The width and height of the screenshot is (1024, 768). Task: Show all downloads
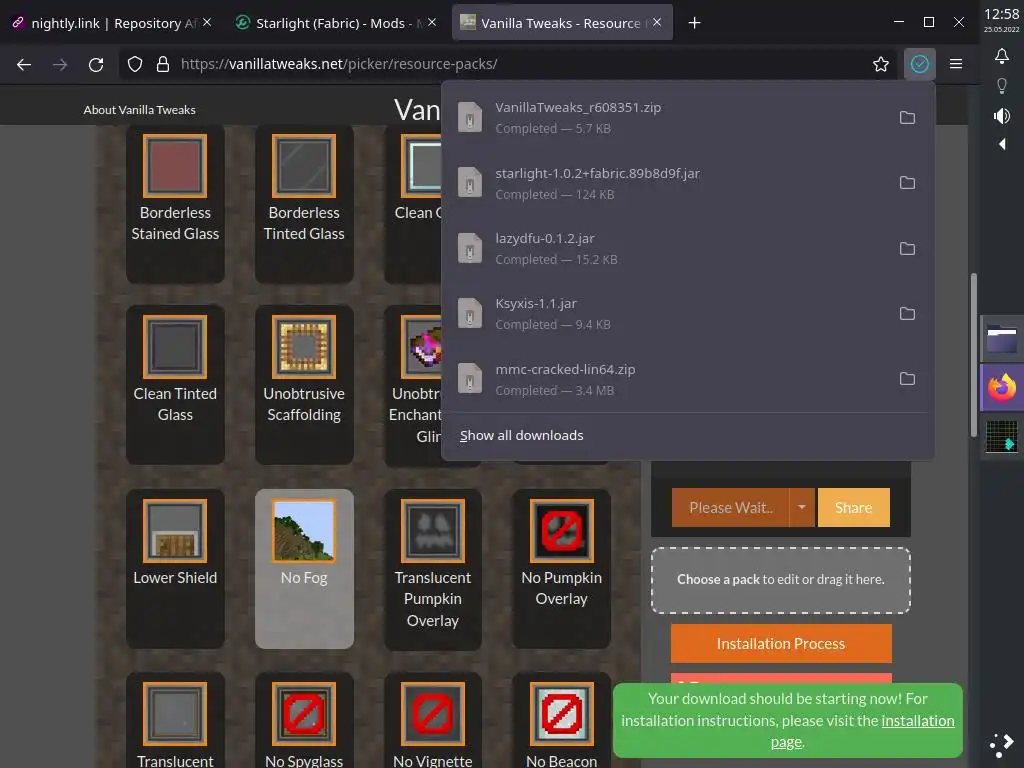click(x=521, y=436)
